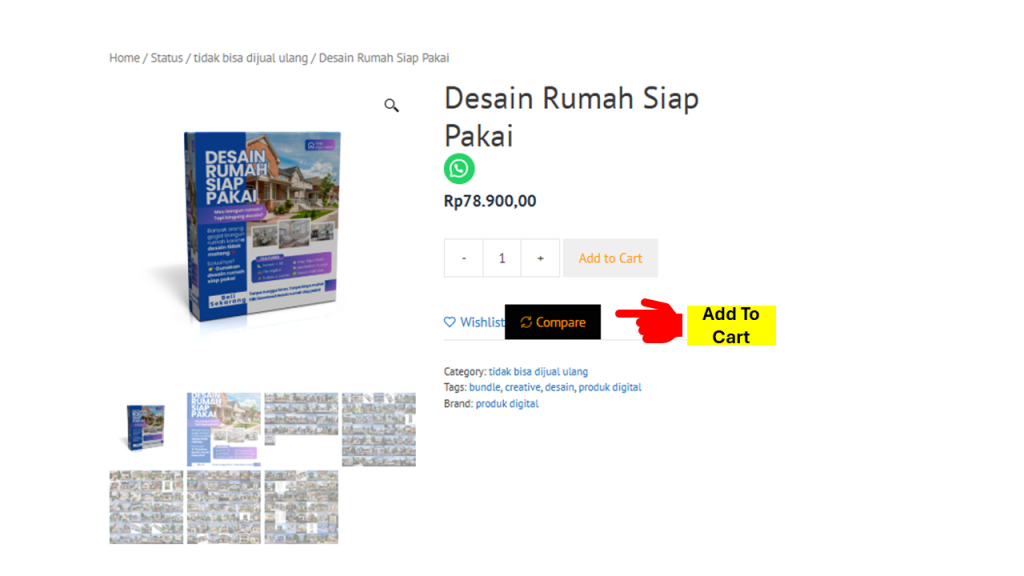Screen dimensions: 1024x576
Task: Click the Wishlist heart icon
Action: pos(449,322)
